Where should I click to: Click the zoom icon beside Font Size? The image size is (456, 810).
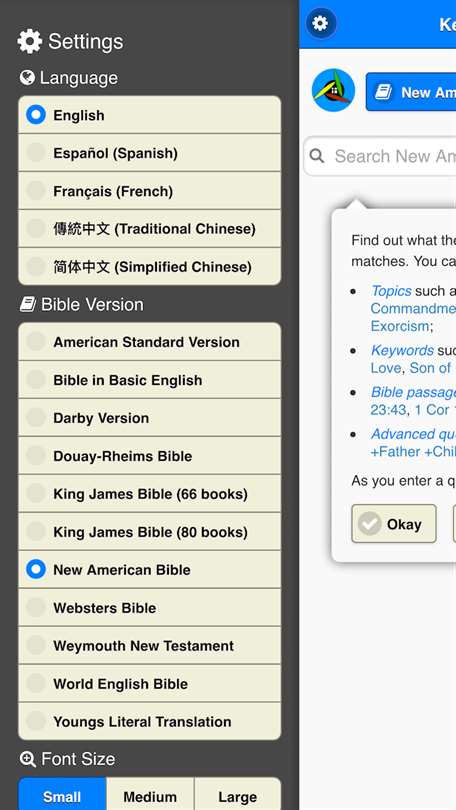click(27, 759)
